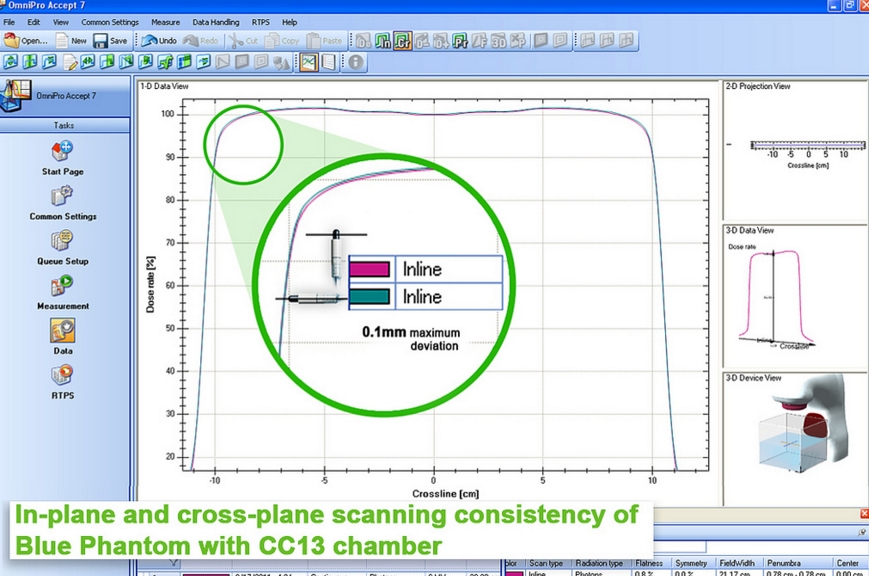869x576 pixels.
Task: Click the greyed-out Redo button
Action: [x=201, y=40]
